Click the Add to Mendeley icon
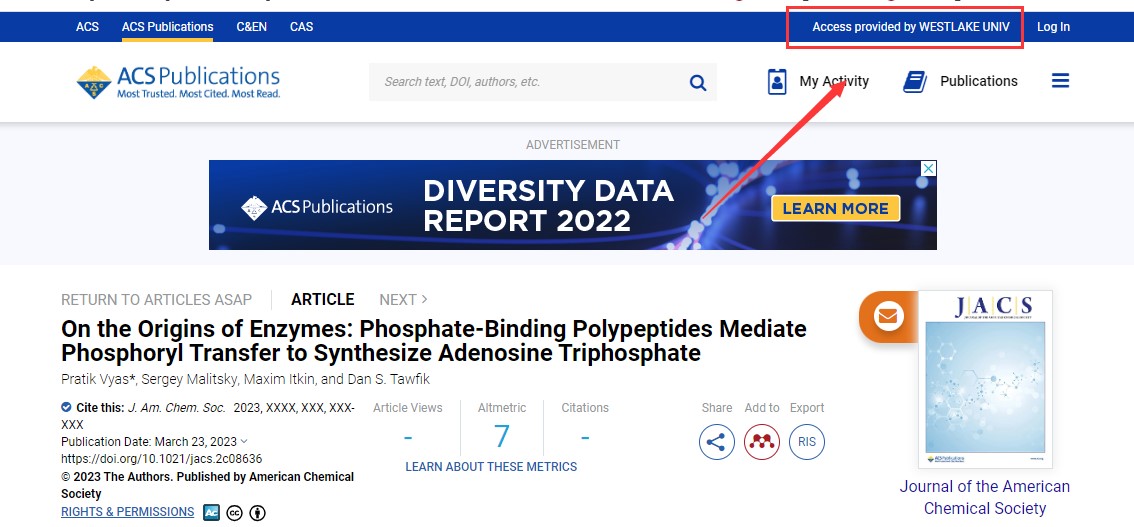The image size is (1134, 527). [761, 442]
